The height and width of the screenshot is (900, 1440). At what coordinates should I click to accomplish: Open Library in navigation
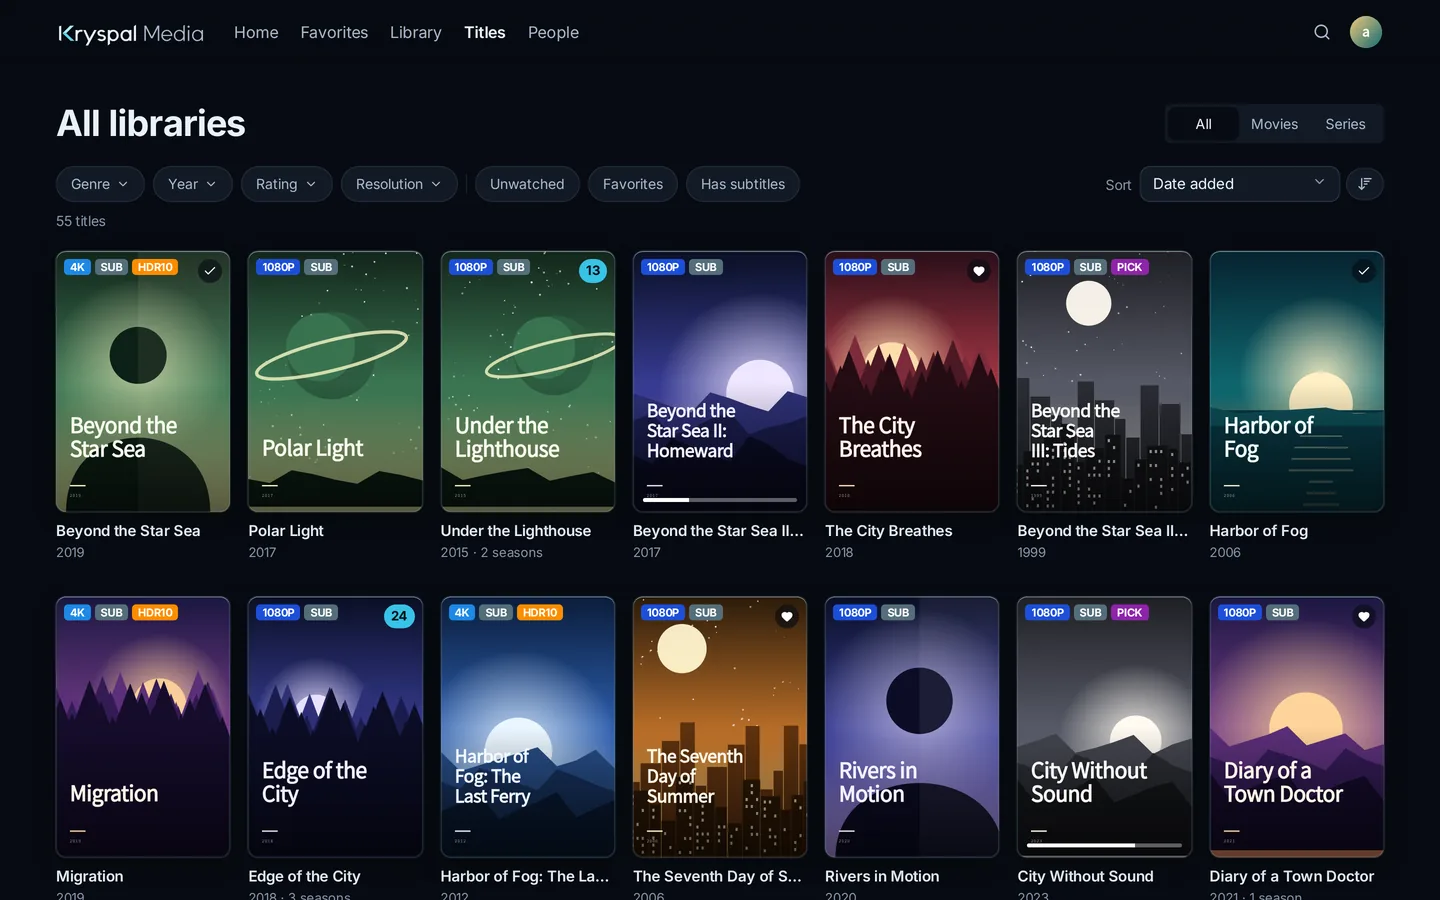[x=416, y=32]
